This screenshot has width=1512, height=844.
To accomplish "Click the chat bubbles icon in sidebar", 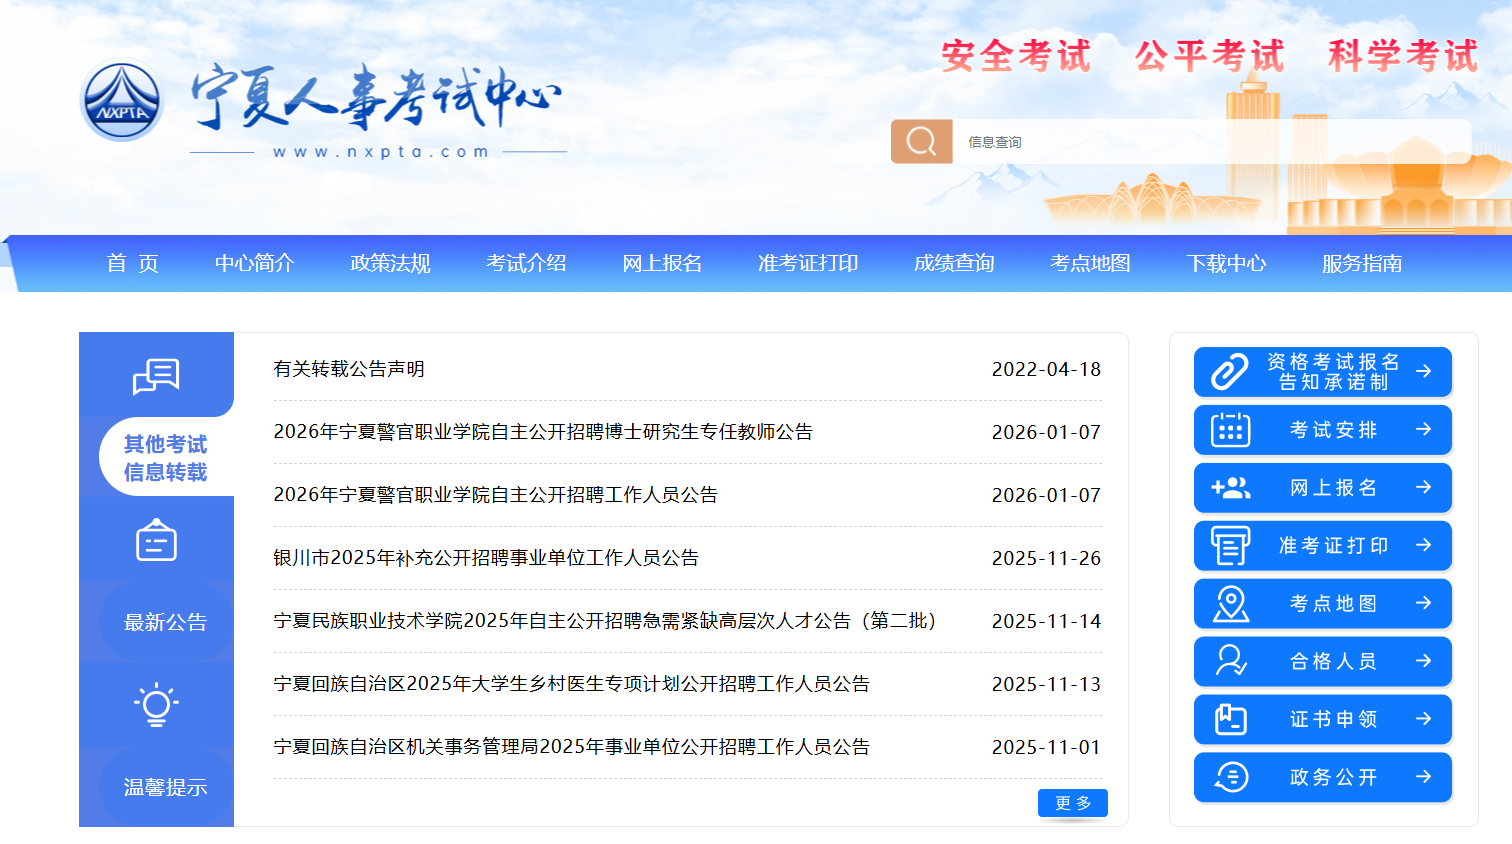I will point(156,376).
